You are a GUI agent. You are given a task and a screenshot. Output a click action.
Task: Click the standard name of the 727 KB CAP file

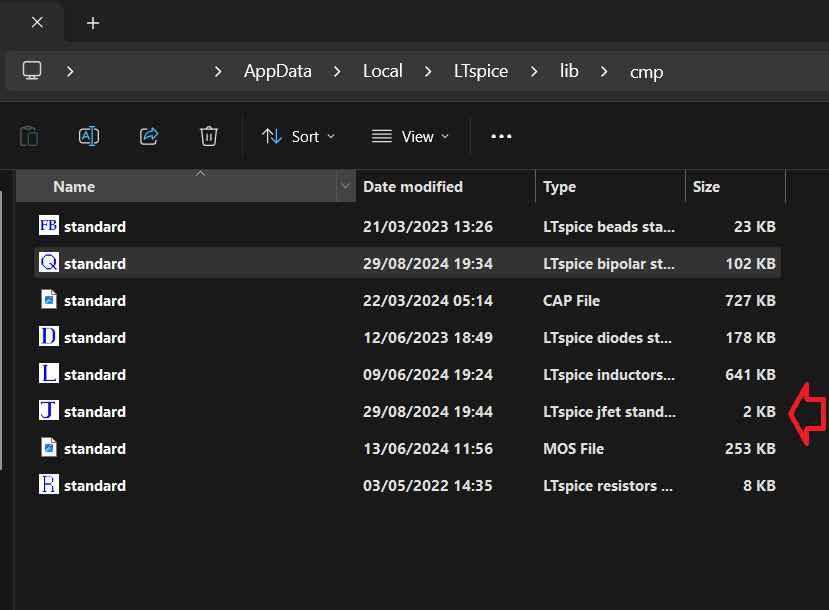point(95,301)
